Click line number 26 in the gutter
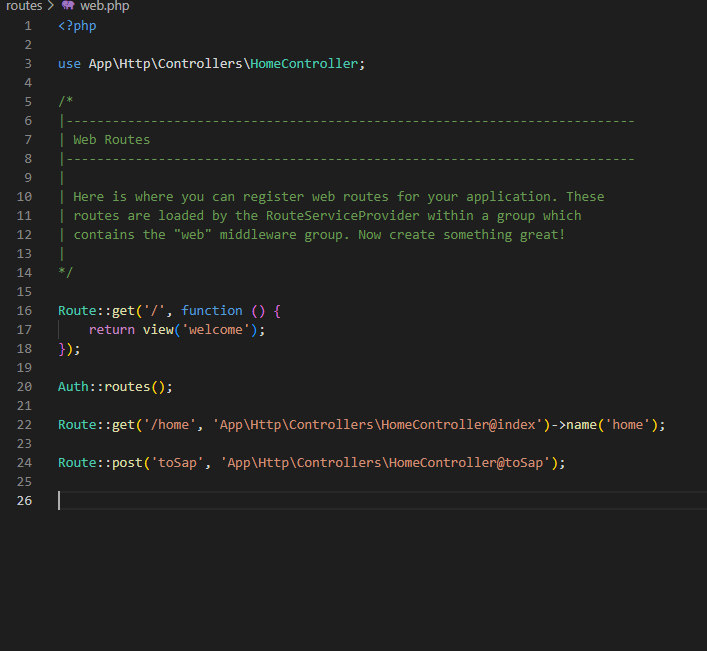This screenshot has width=707, height=651. click(24, 500)
